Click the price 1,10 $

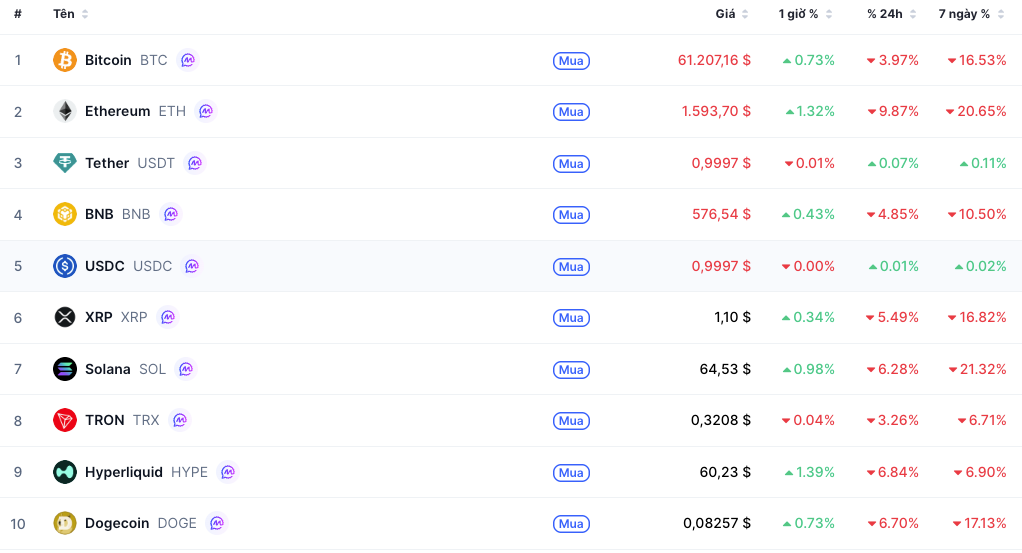click(733, 317)
